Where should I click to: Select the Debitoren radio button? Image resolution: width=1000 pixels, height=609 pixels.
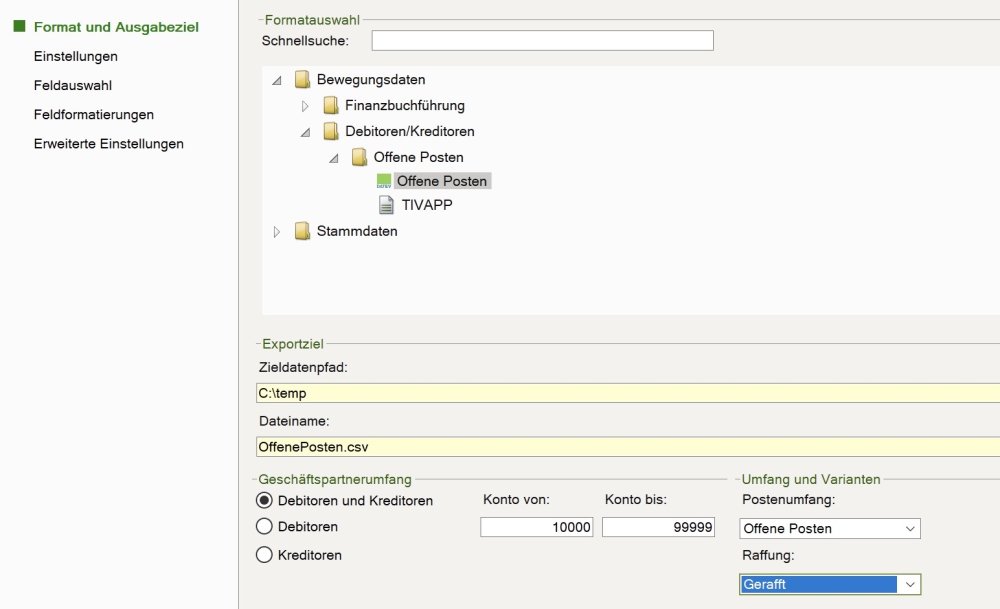(x=265, y=527)
